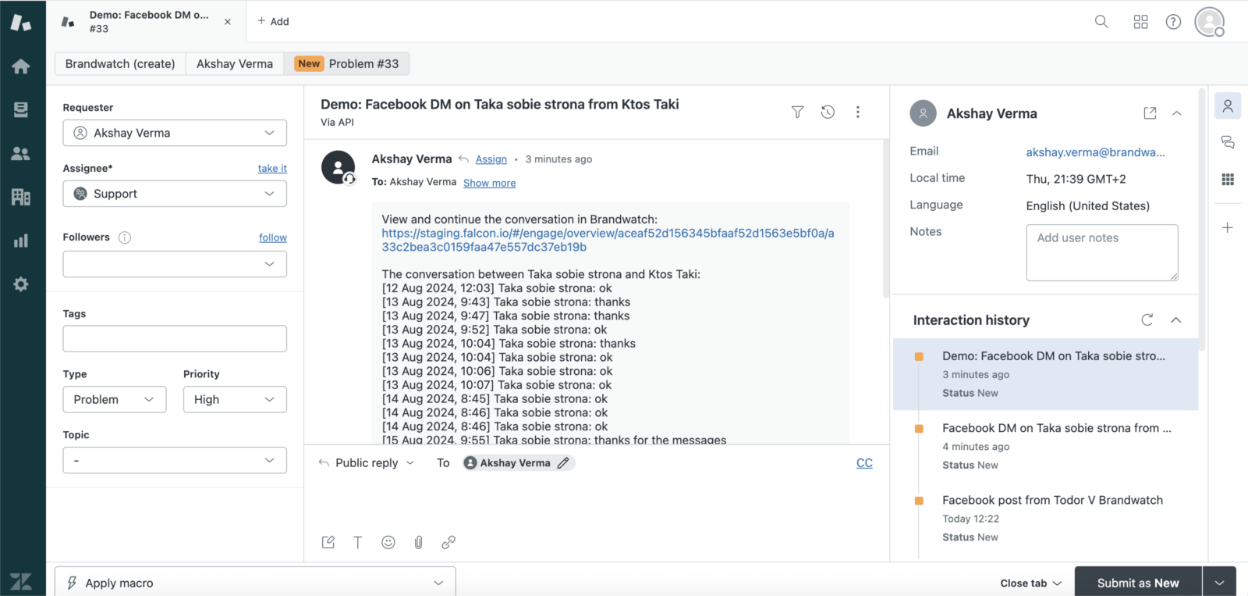The height and width of the screenshot is (596, 1248).
Task: Open the Help question mark icon
Action: 1173,21
